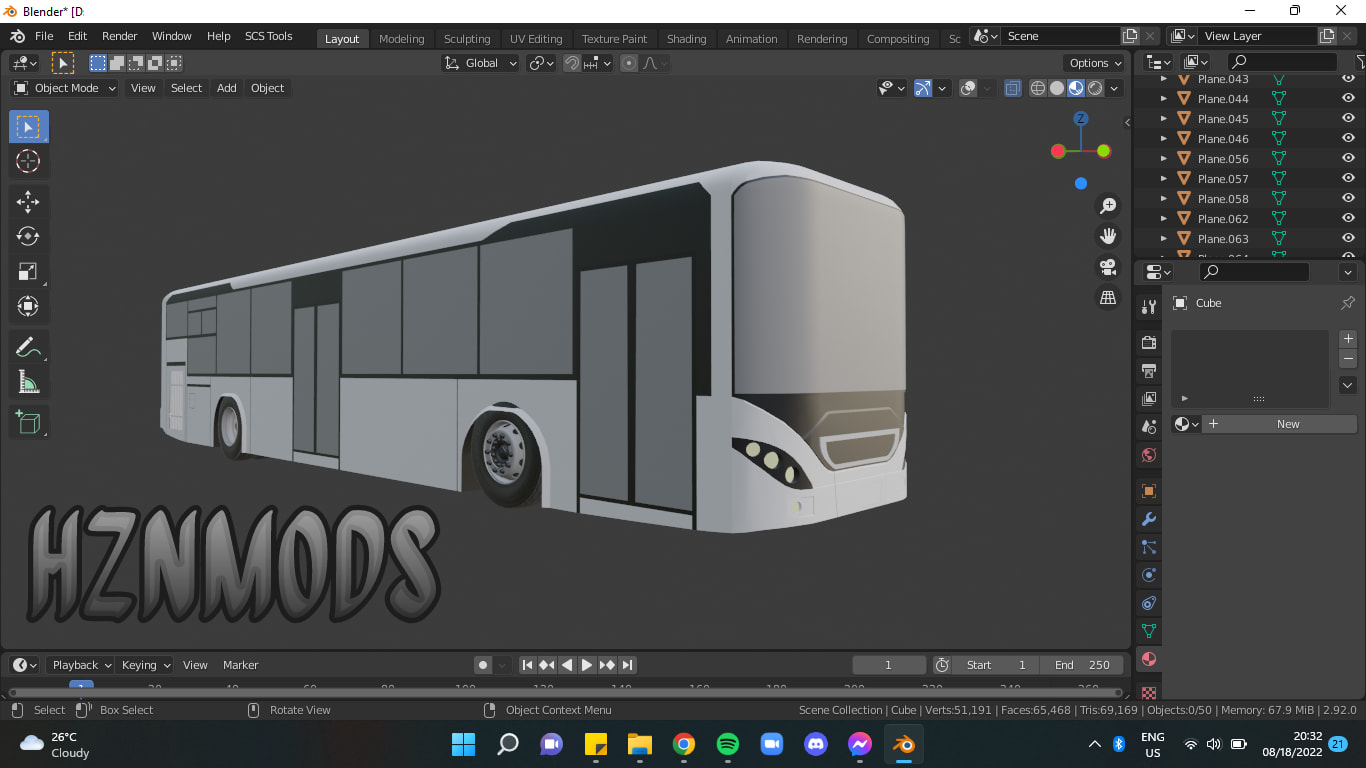The height and width of the screenshot is (768, 1366).
Task: Open Render properties camera tab
Action: 1149,343
